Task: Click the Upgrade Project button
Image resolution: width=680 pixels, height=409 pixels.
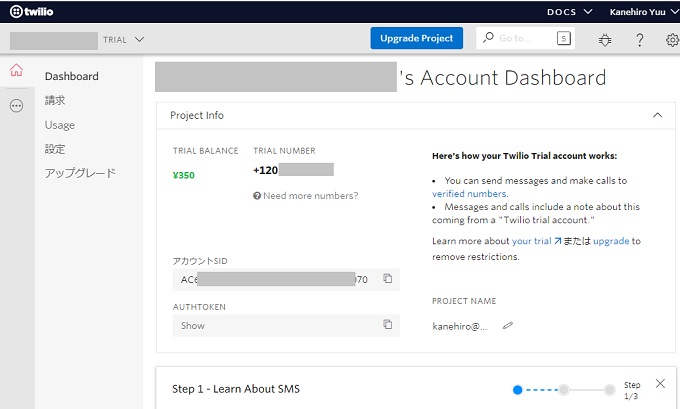Action: click(416, 38)
